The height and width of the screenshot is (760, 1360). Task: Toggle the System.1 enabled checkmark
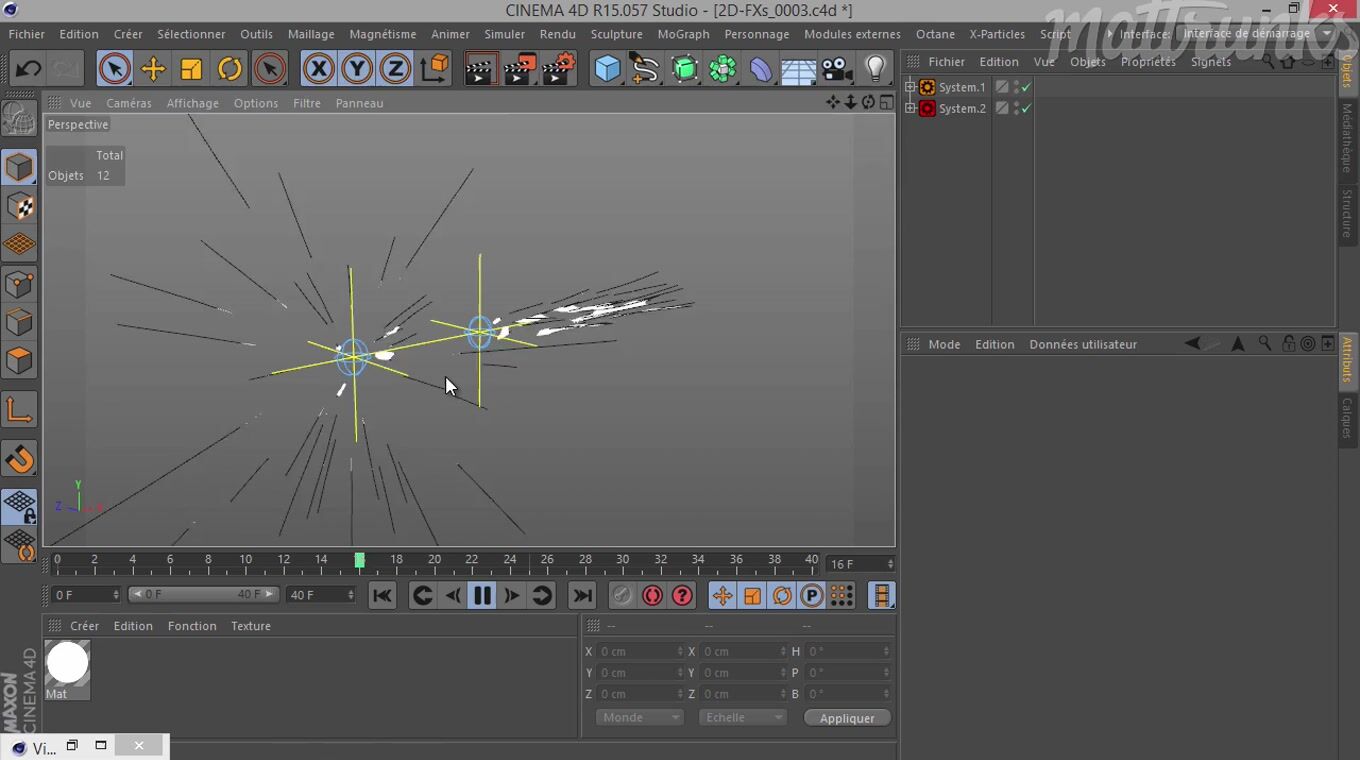click(x=1026, y=87)
